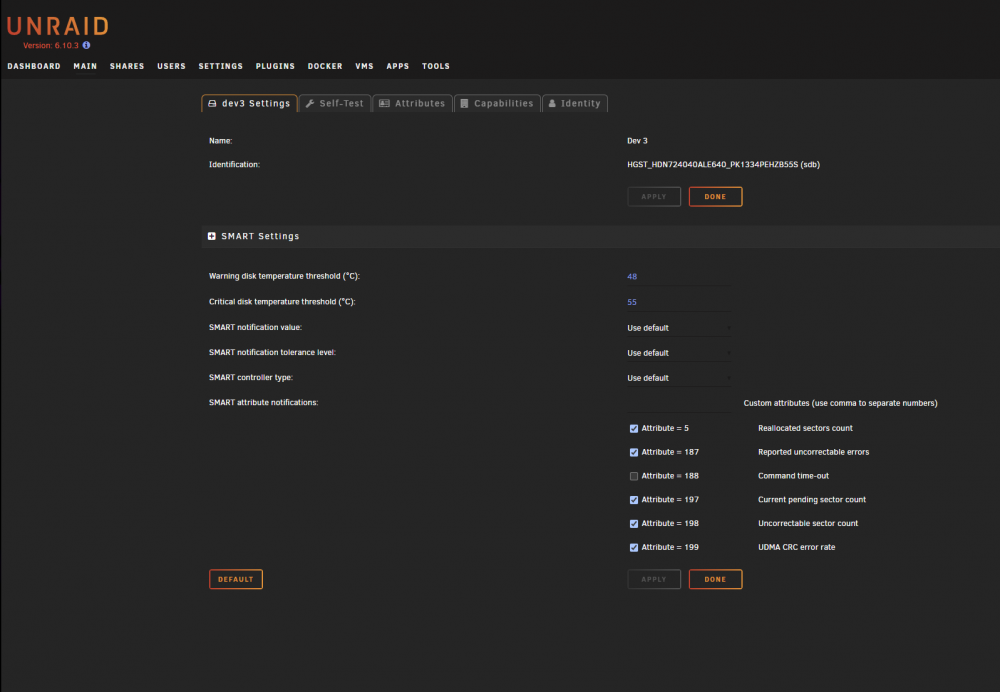The width and height of the screenshot is (1000, 692).
Task: Enable Attribute = 188 command time-out
Action: click(x=634, y=476)
